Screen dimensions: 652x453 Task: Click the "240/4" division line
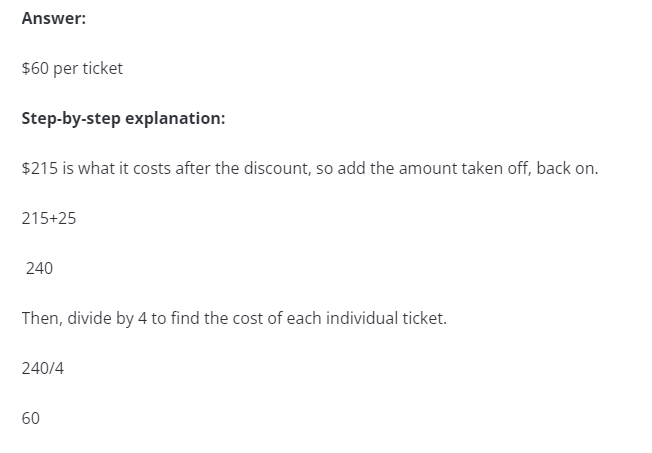(x=43, y=369)
